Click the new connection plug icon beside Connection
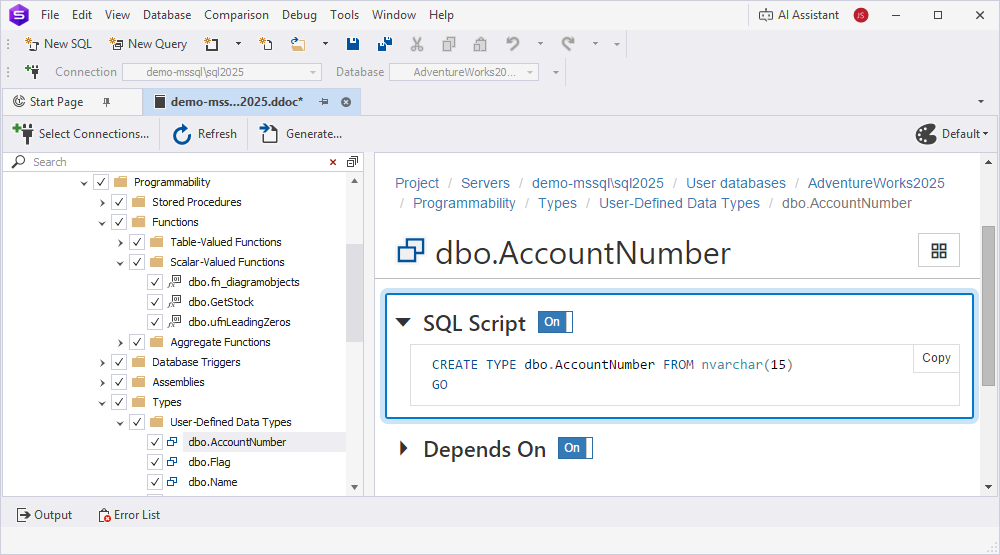 click(x=32, y=71)
